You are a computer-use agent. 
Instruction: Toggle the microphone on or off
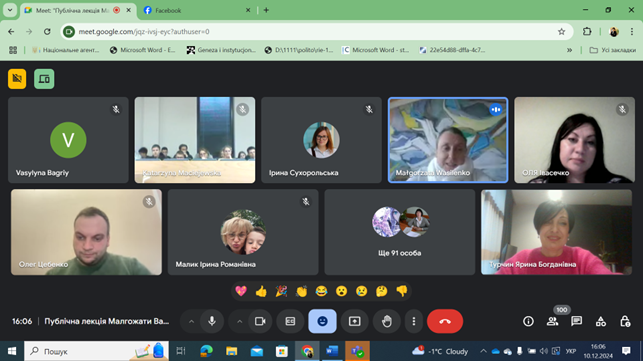[212, 321]
